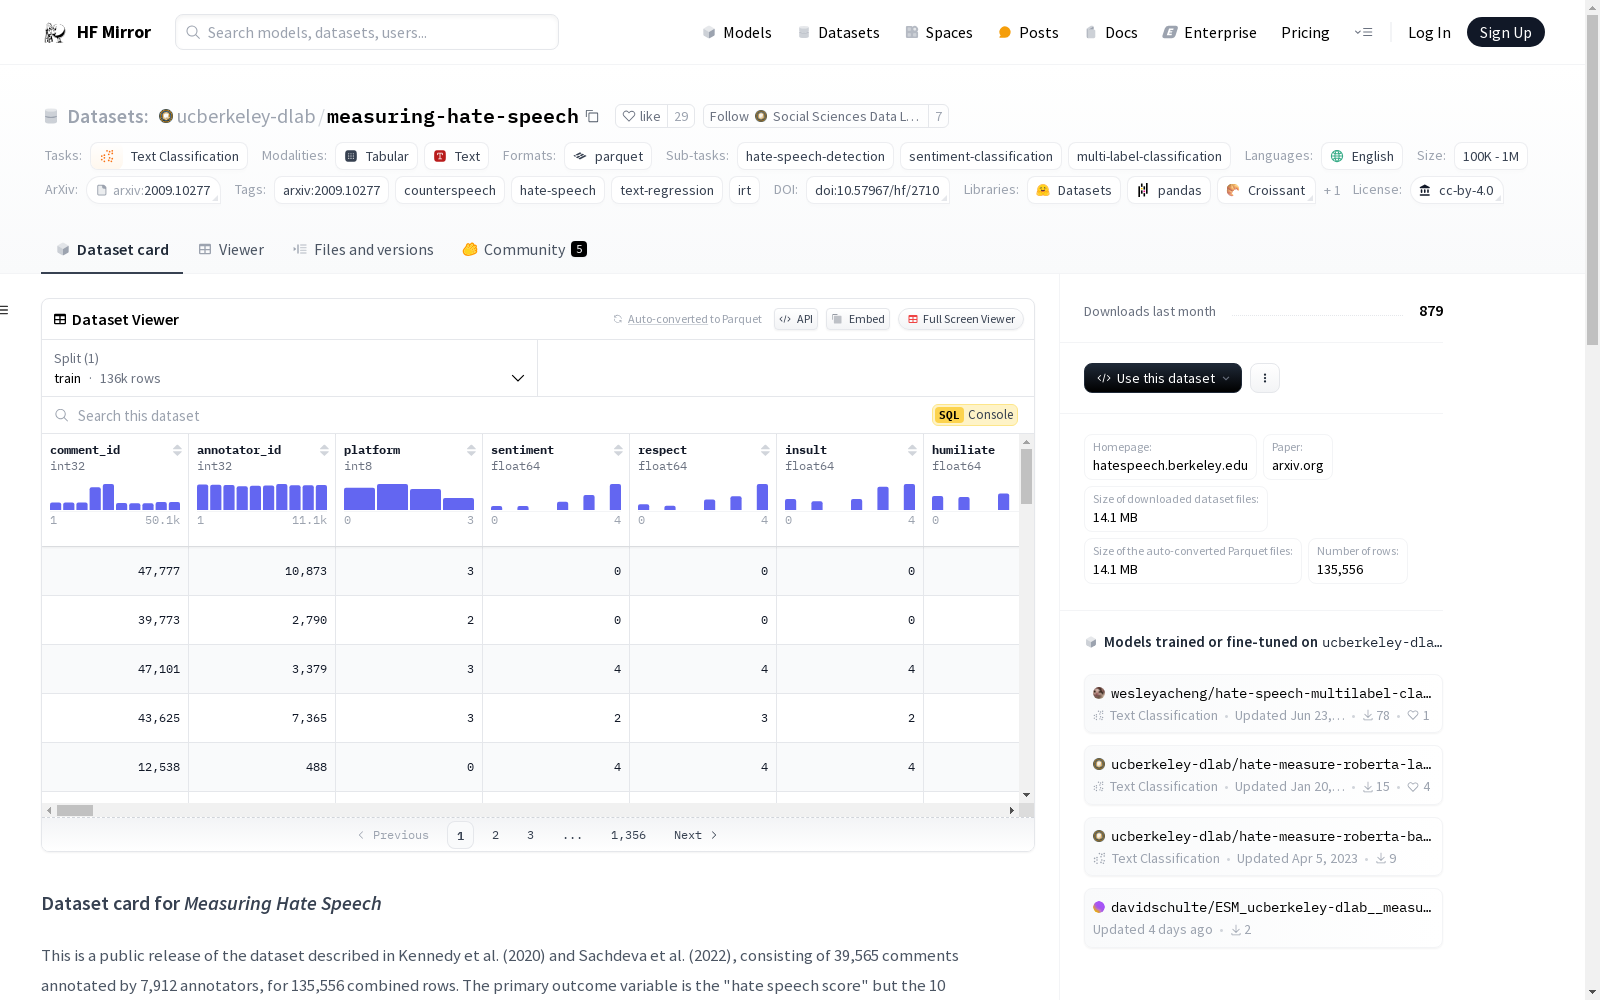
Task: Go to page 2 of rows
Action: coord(495,835)
